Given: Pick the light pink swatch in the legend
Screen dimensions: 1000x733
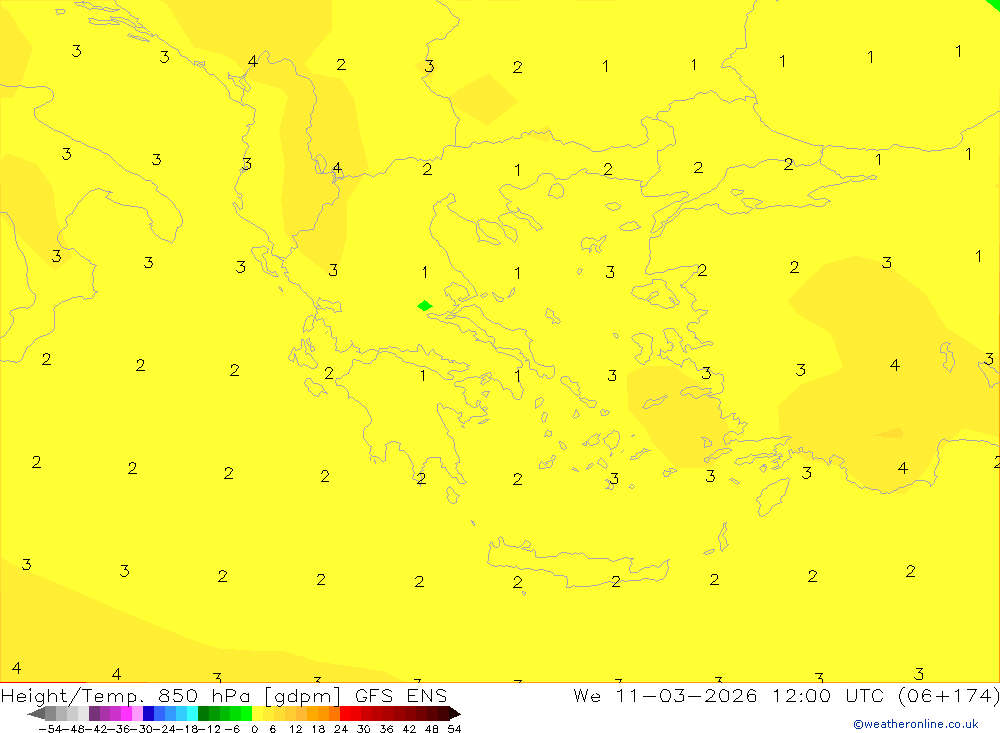Looking at the screenshot, I should click(x=137, y=713).
